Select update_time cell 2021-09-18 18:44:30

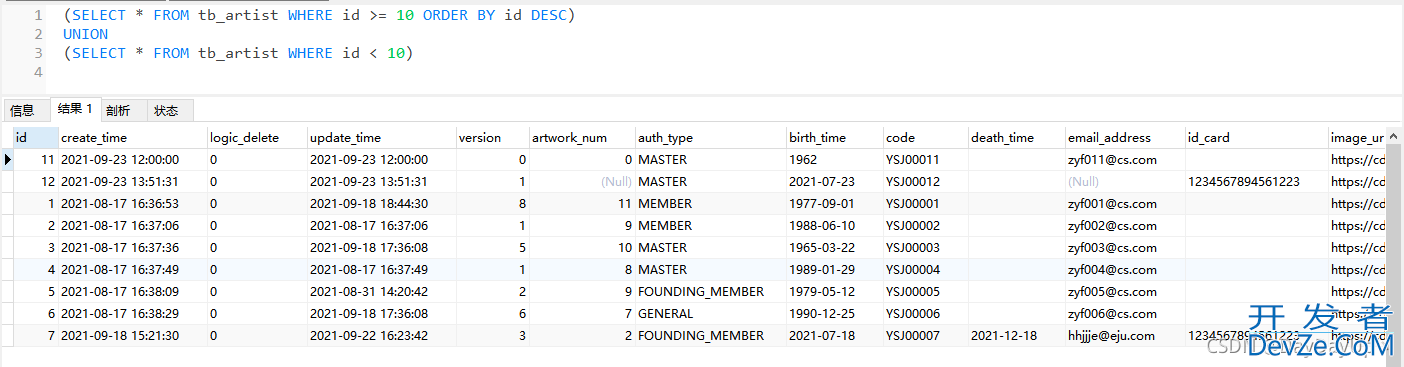381,204
